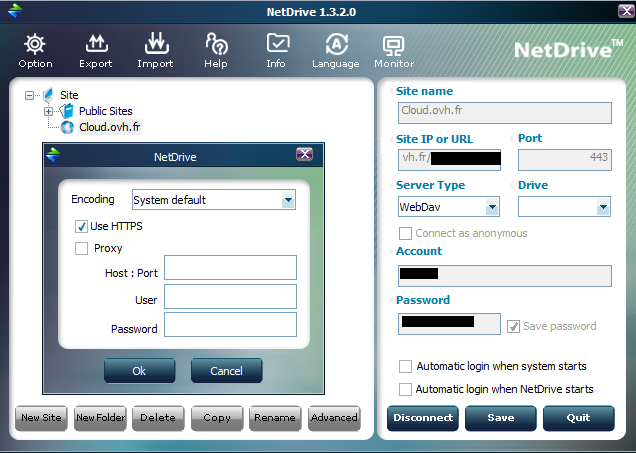Click the proxy User field
Viewport: 636px width, 453px height.
coord(230,296)
